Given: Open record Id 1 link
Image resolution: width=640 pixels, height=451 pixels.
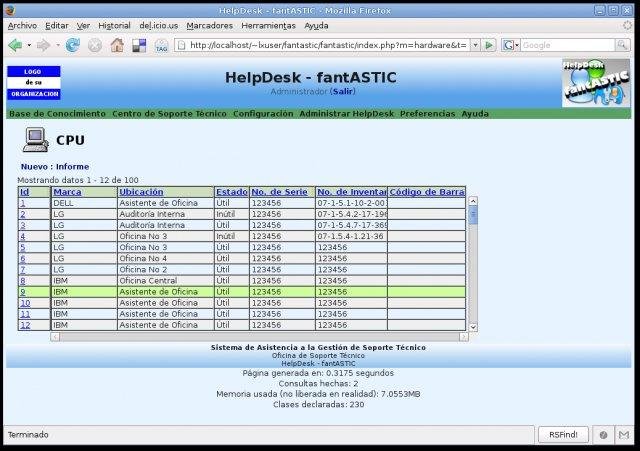Looking at the screenshot, I should point(23,203).
